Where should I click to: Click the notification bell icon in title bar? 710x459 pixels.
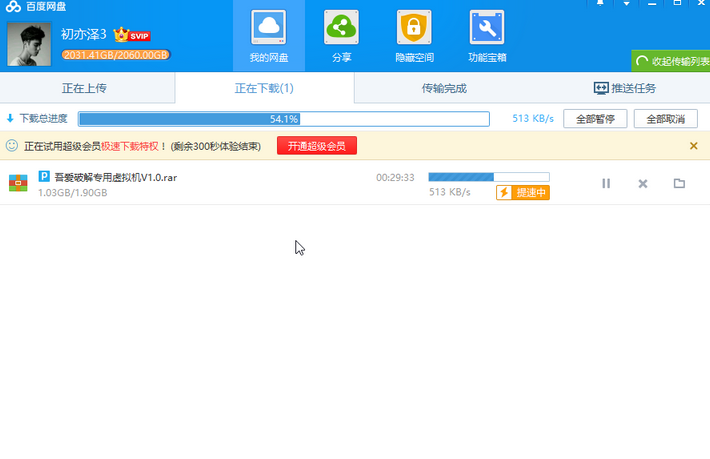(600, 3)
